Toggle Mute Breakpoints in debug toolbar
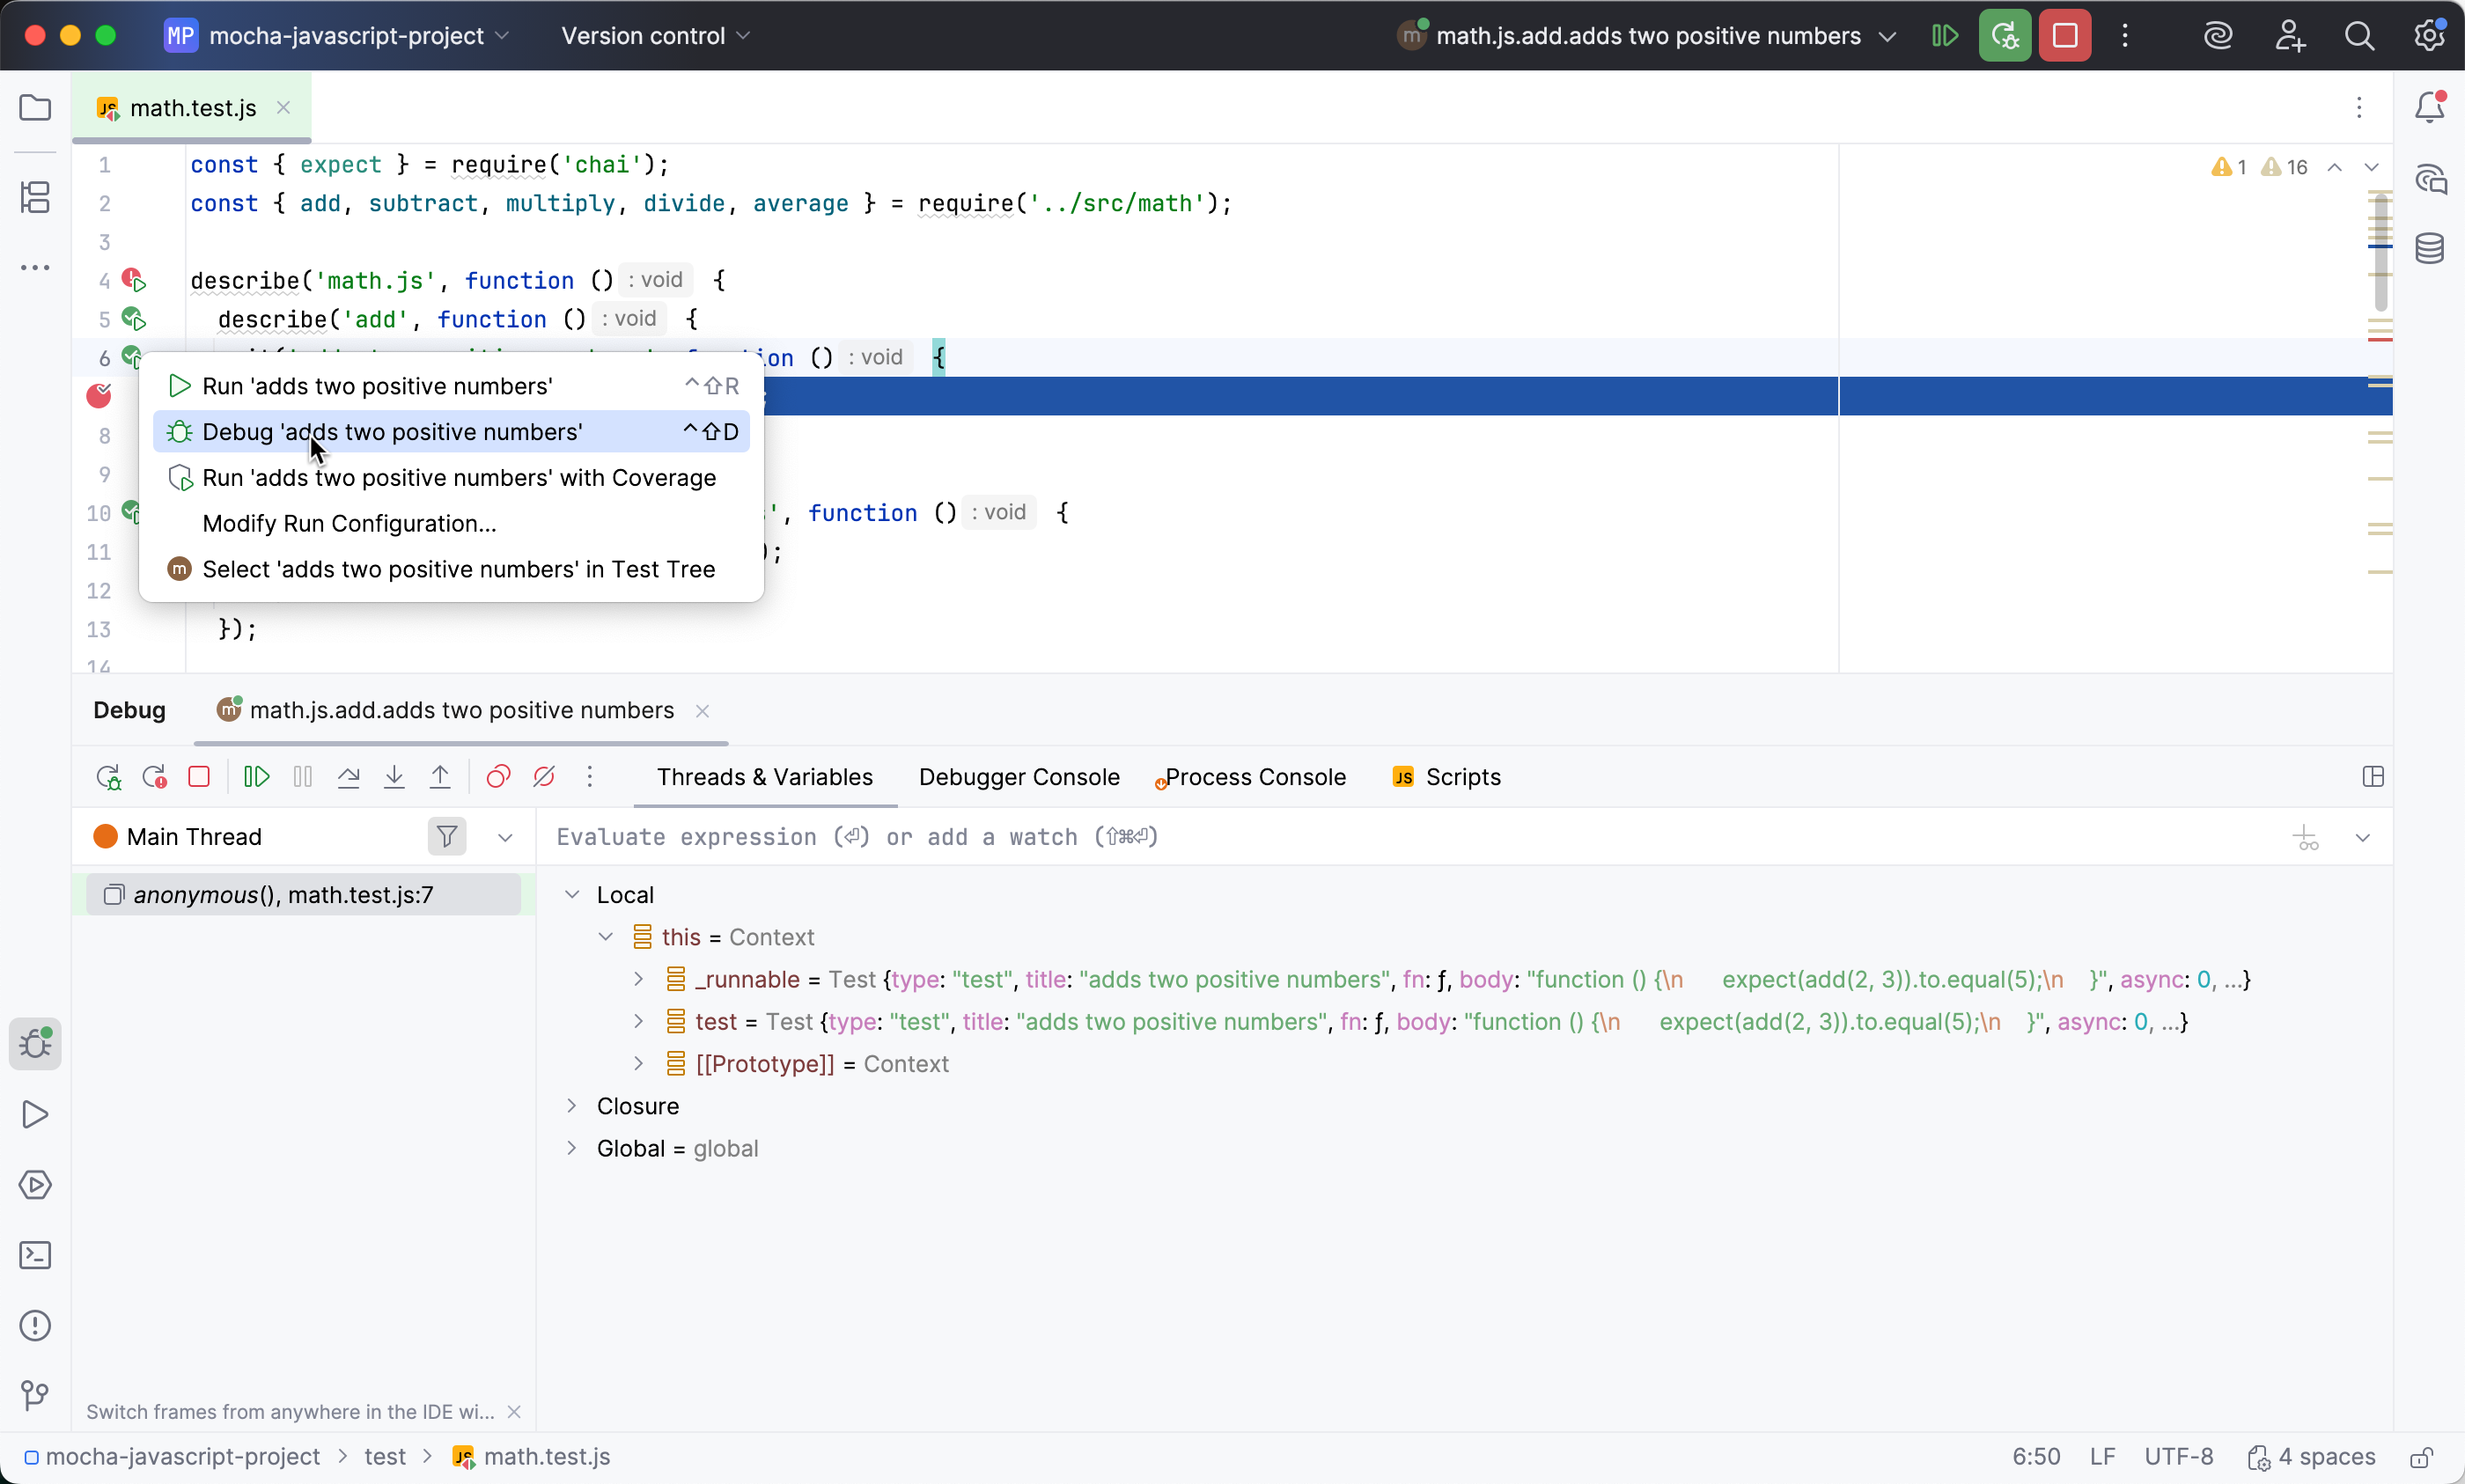Viewport: 2465px width, 1484px height. 544,777
